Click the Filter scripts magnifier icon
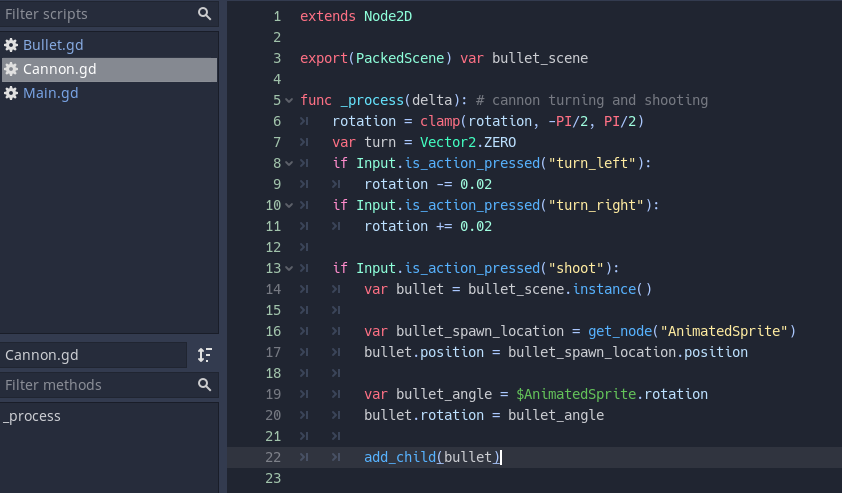842x493 pixels. pos(204,14)
